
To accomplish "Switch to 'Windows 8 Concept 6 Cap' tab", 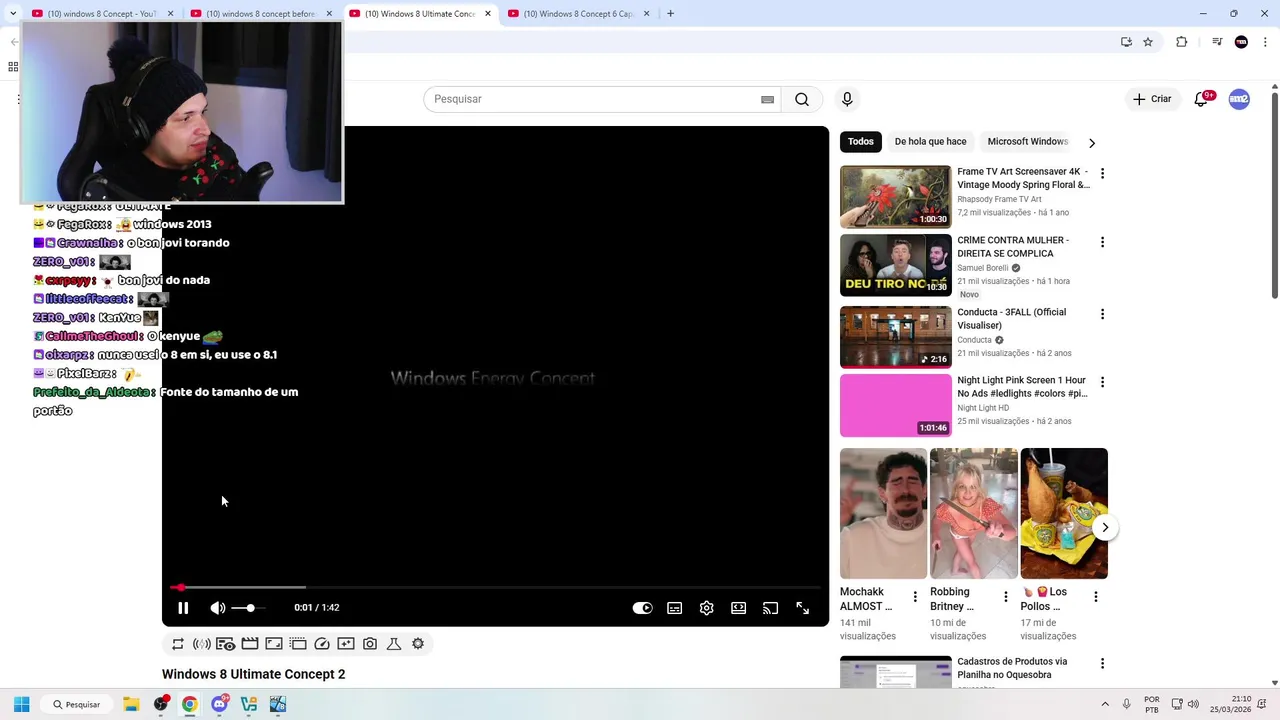I will 578,14.
